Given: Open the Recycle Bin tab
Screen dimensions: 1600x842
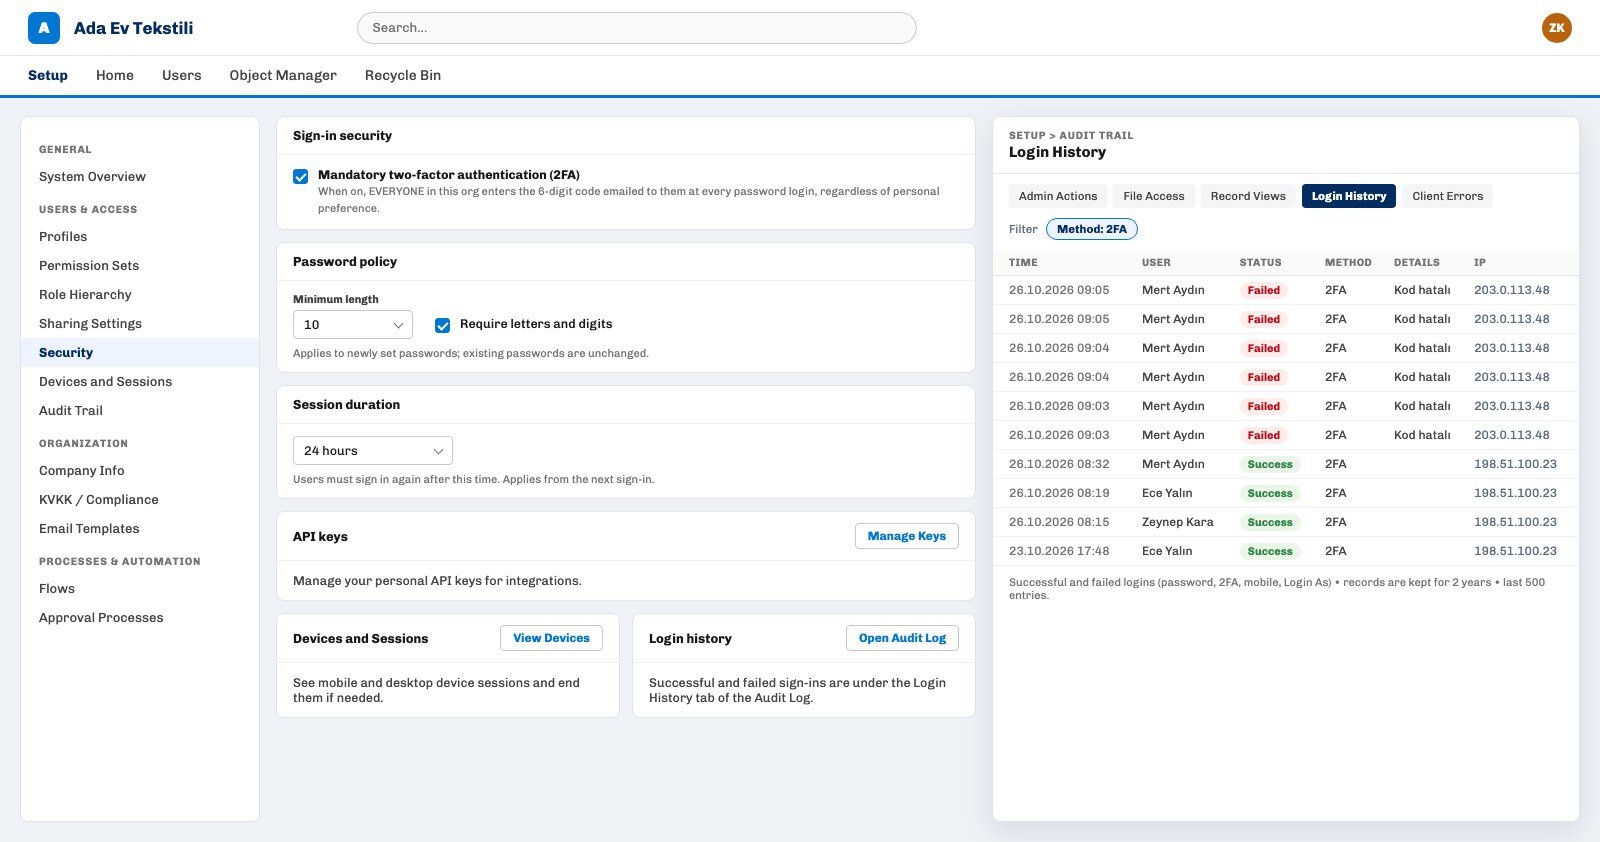Looking at the screenshot, I should pyautogui.click(x=403, y=75).
